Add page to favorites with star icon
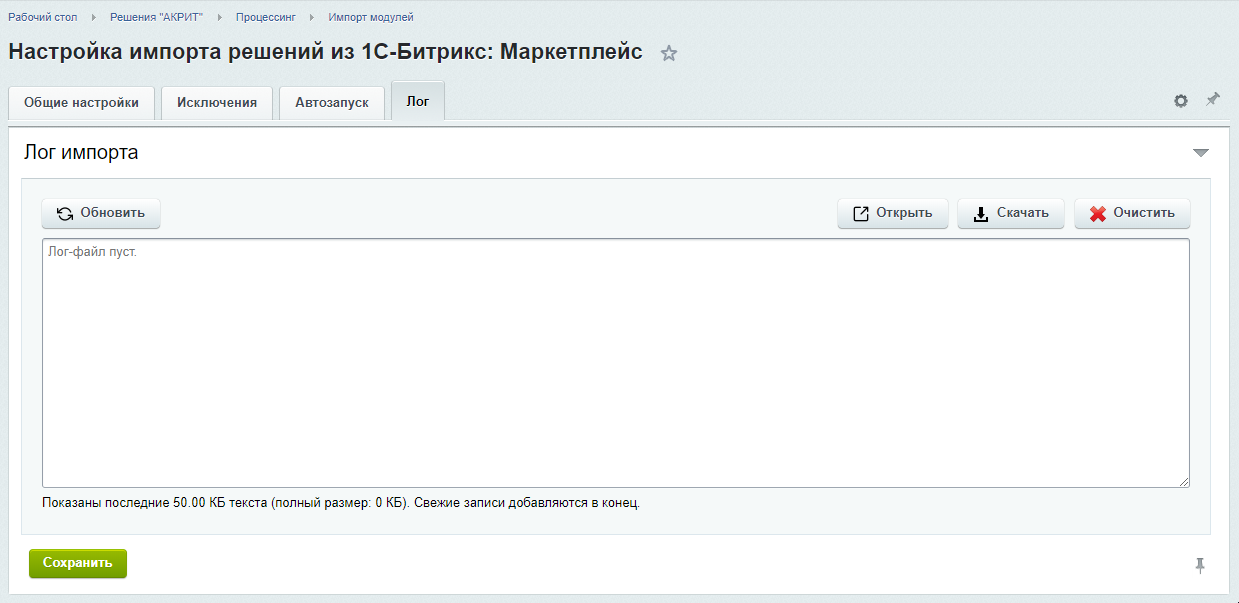 tap(669, 54)
